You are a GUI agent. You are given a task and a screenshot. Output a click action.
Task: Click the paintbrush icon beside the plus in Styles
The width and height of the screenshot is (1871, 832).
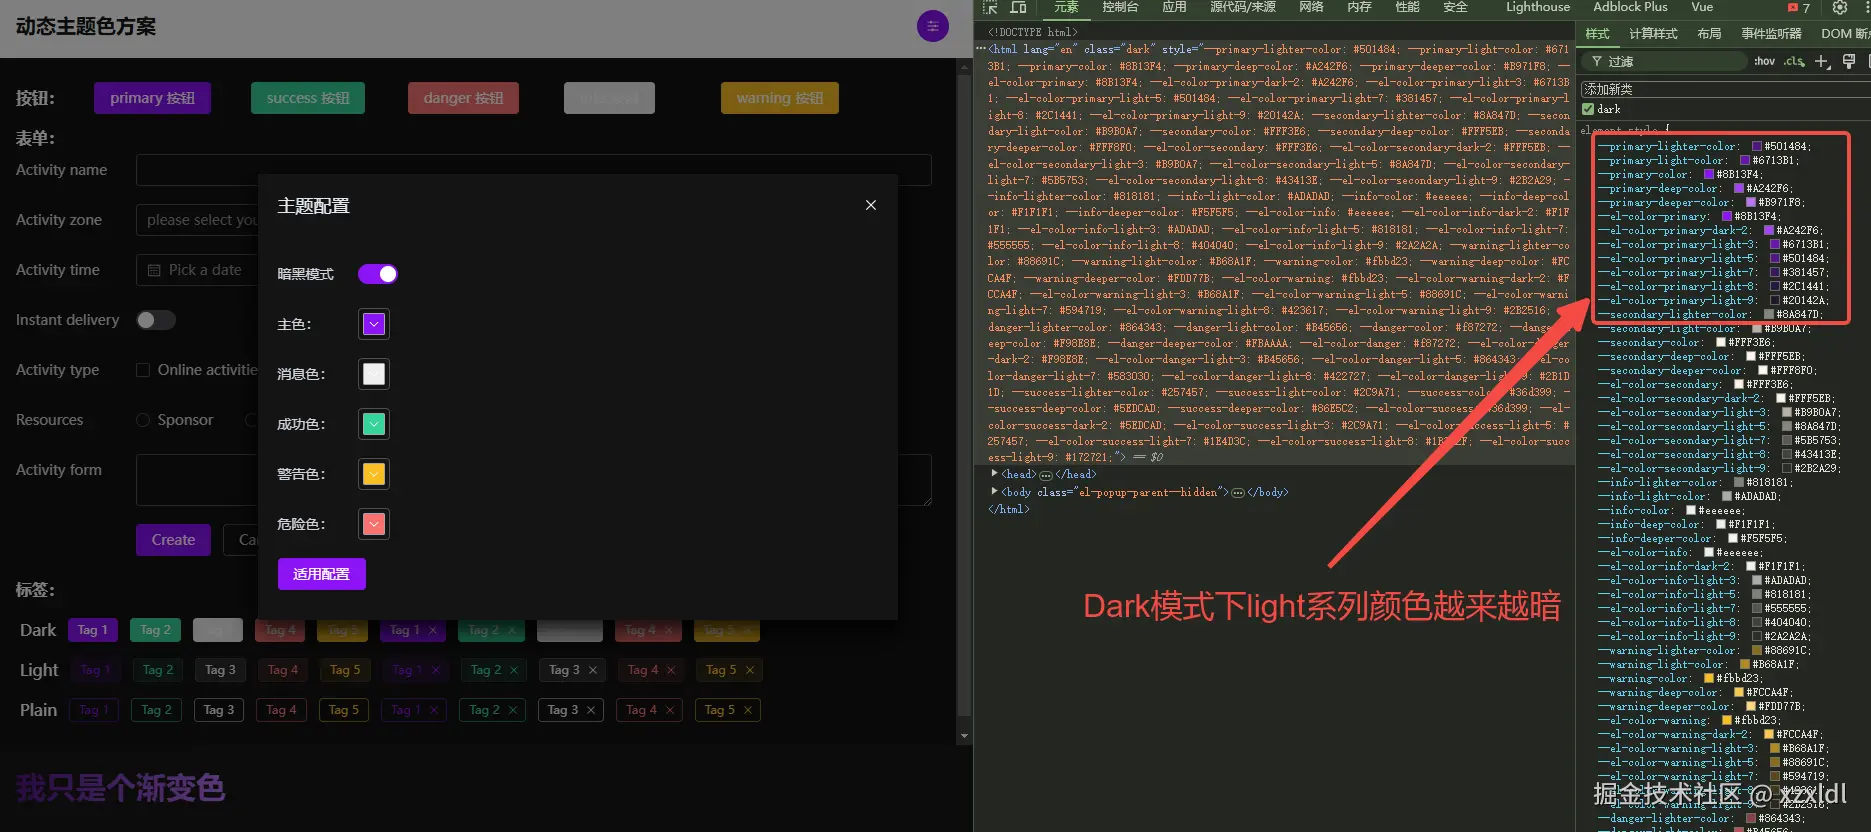tap(1849, 61)
